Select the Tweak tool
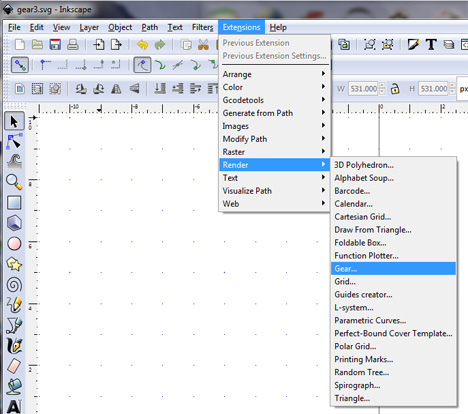The width and height of the screenshot is (468, 414). pyautogui.click(x=14, y=161)
